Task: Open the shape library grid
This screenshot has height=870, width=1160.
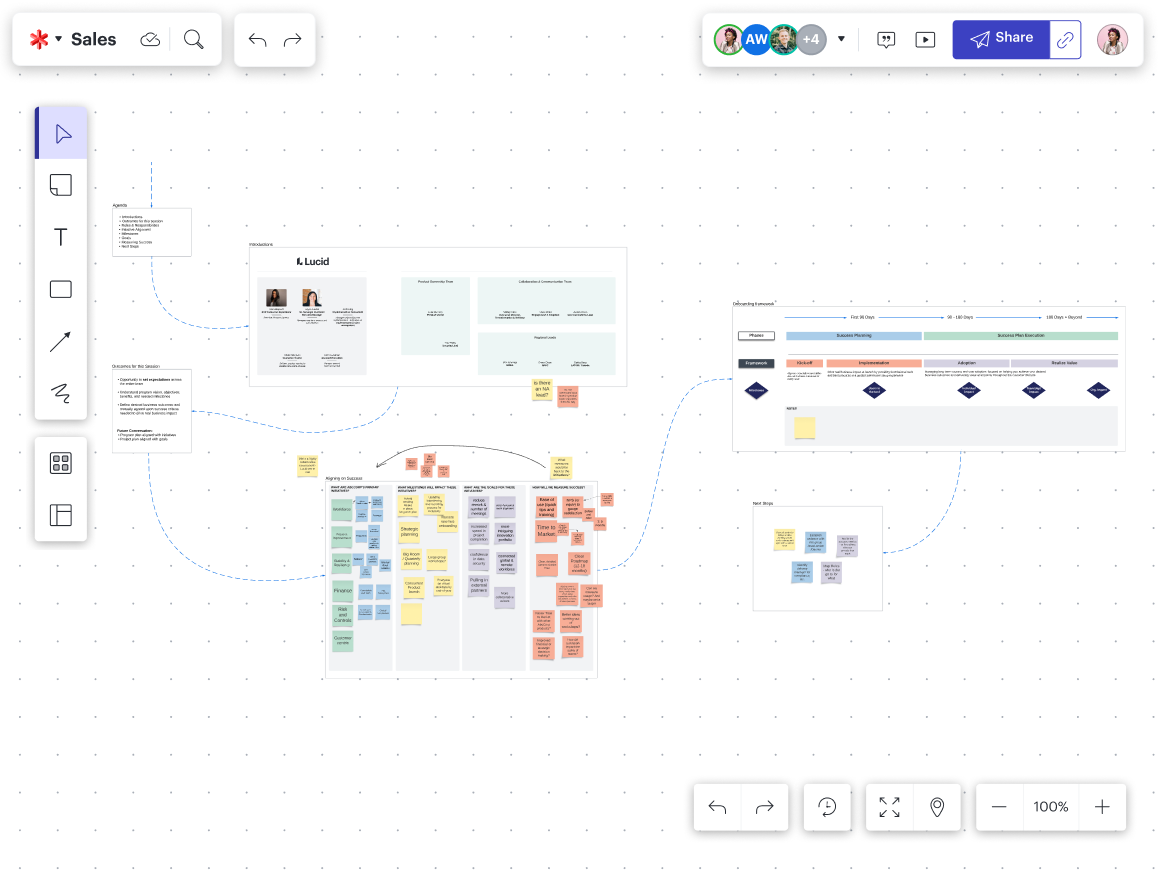Action: point(61,463)
